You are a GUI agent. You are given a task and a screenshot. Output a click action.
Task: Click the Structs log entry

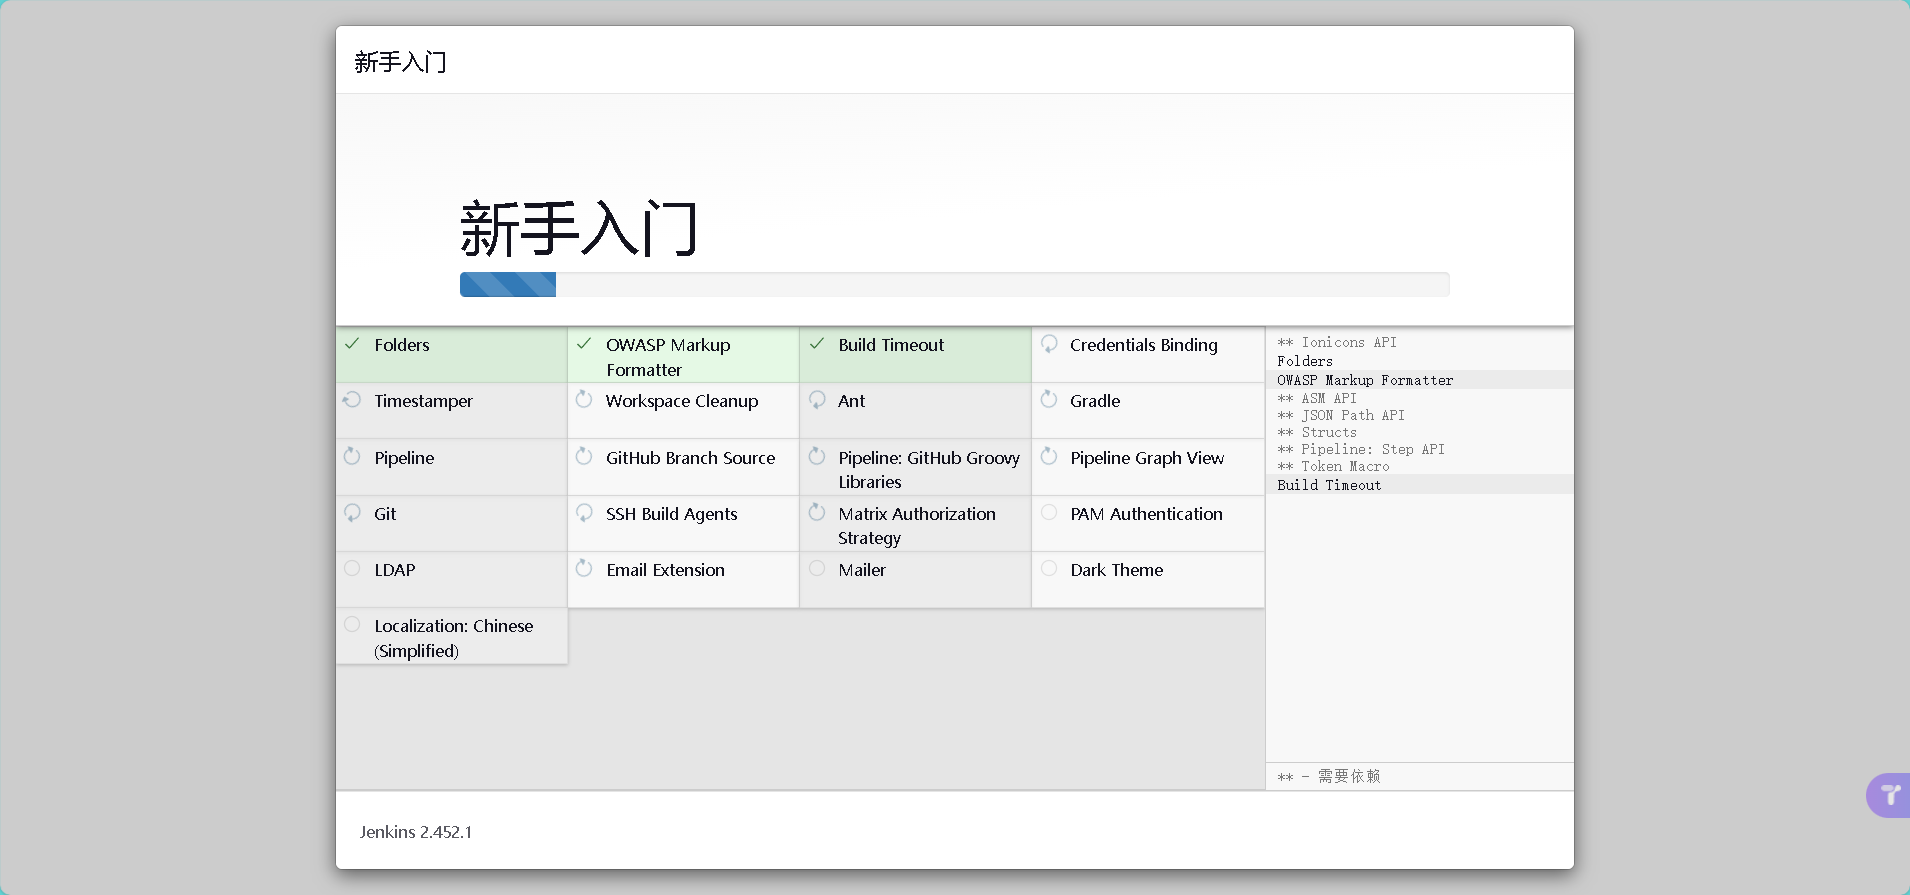[1317, 432]
